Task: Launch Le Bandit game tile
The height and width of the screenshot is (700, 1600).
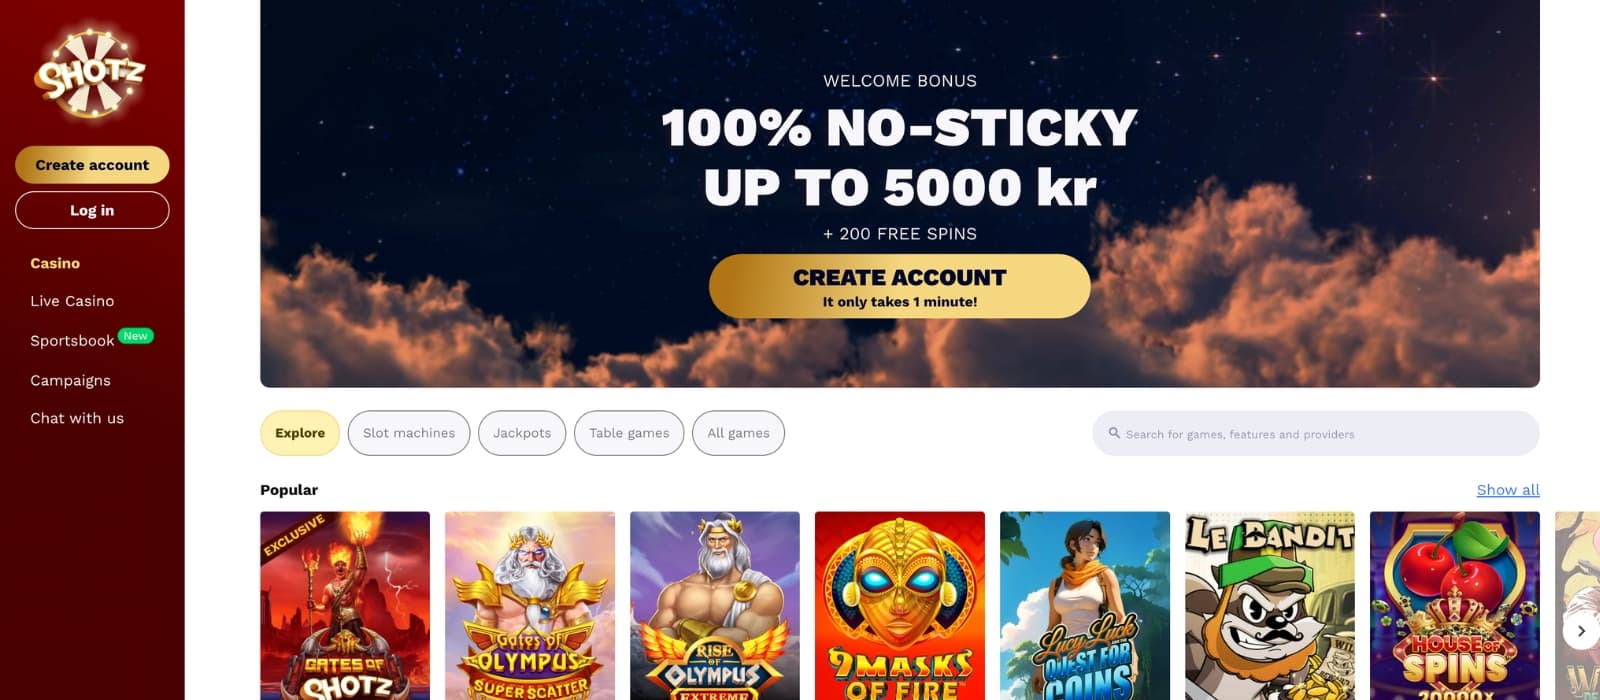Action: click(x=1270, y=606)
